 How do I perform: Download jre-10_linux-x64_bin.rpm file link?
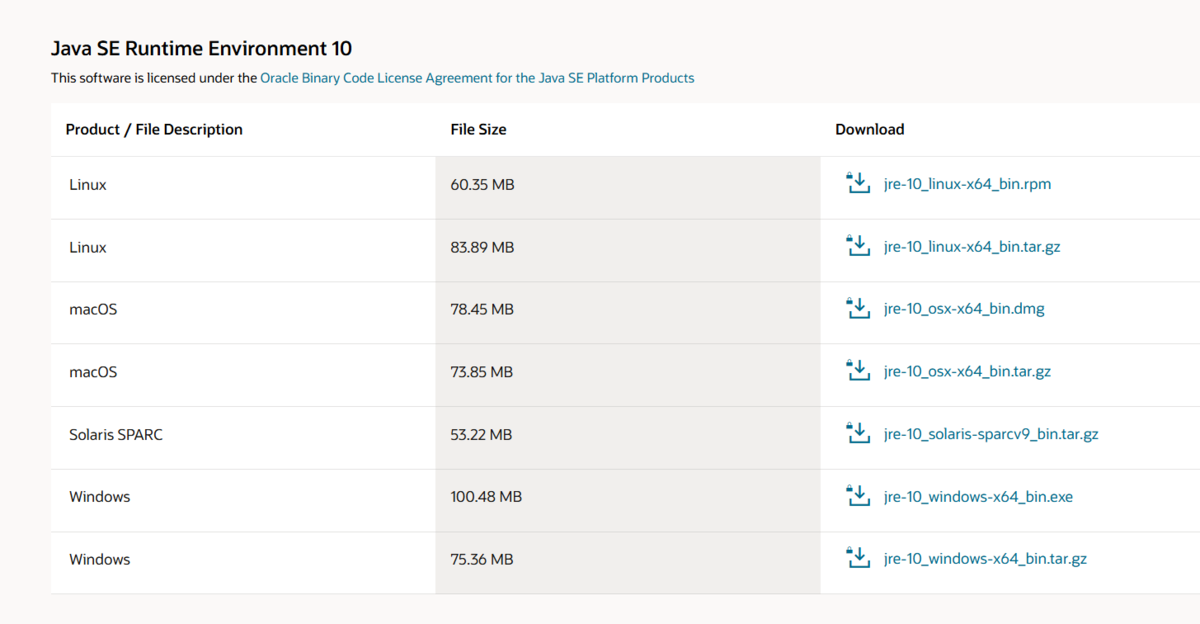pos(967,184)
